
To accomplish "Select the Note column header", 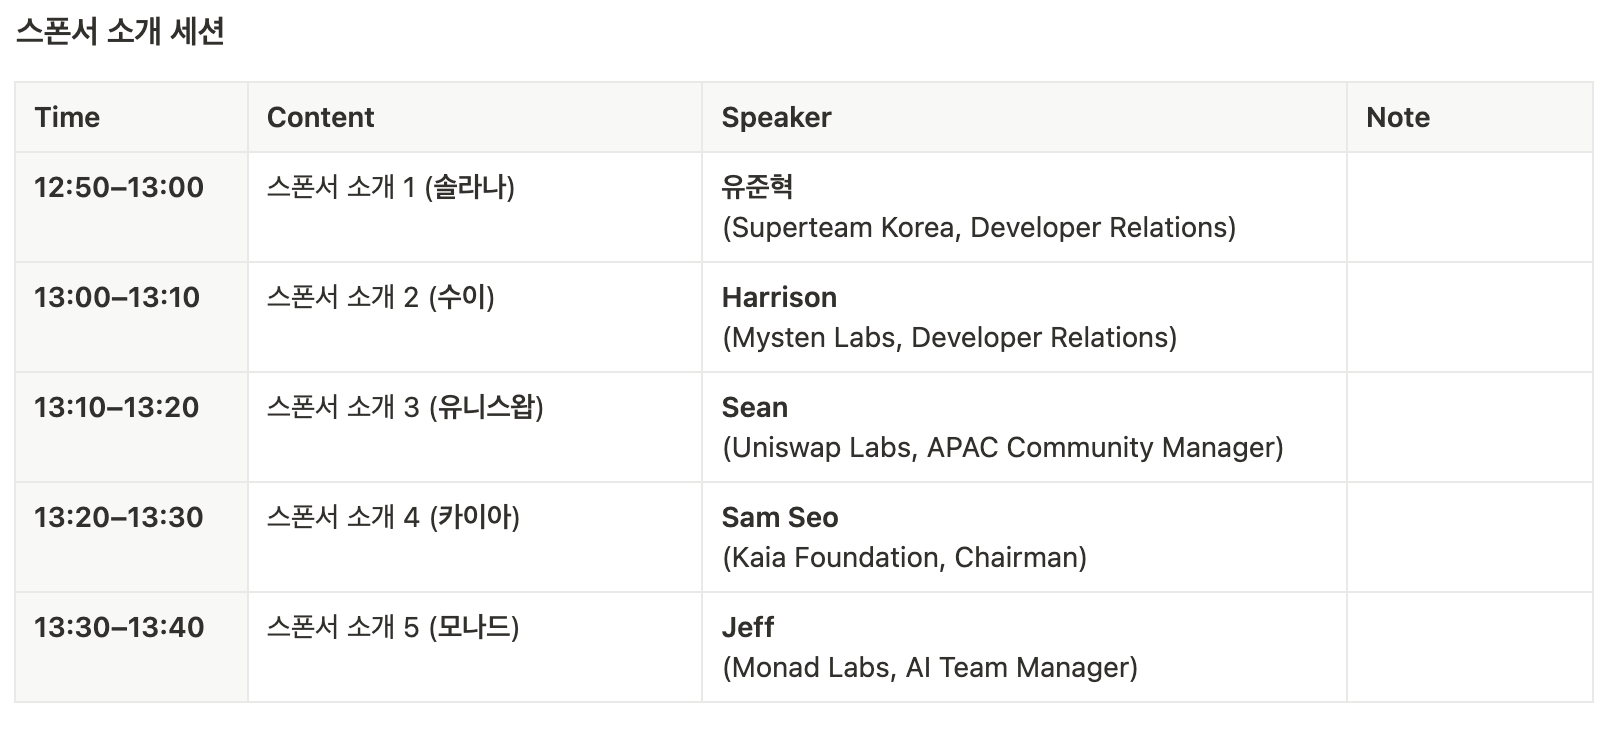I will point(1469,117).
